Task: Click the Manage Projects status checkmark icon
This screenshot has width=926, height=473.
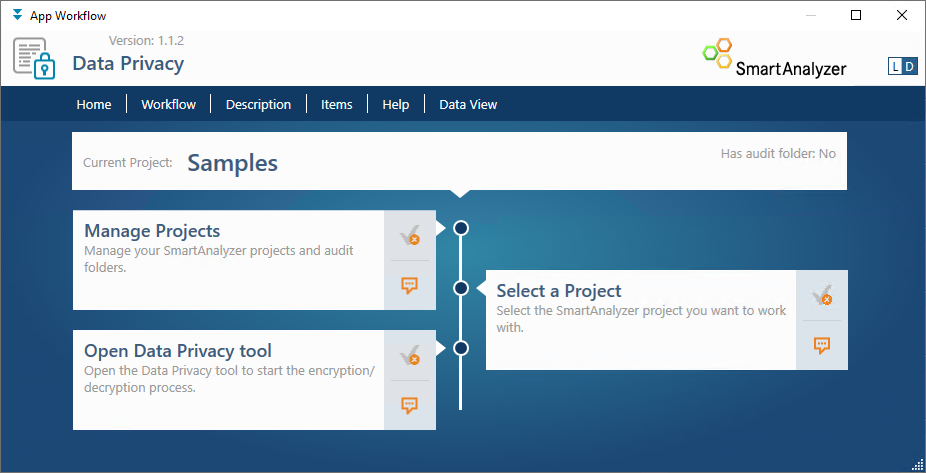Action: (x=409, y=236)
